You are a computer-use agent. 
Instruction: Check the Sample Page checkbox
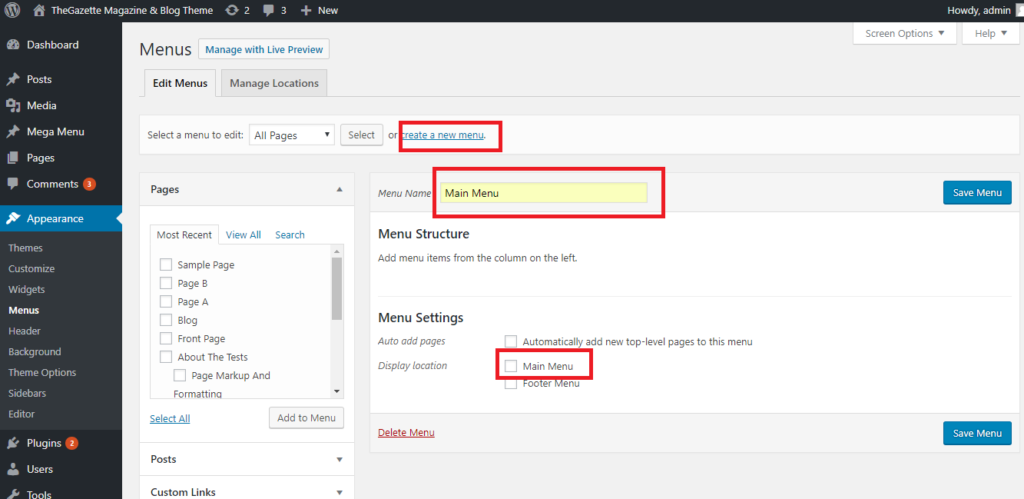point(166,265)
